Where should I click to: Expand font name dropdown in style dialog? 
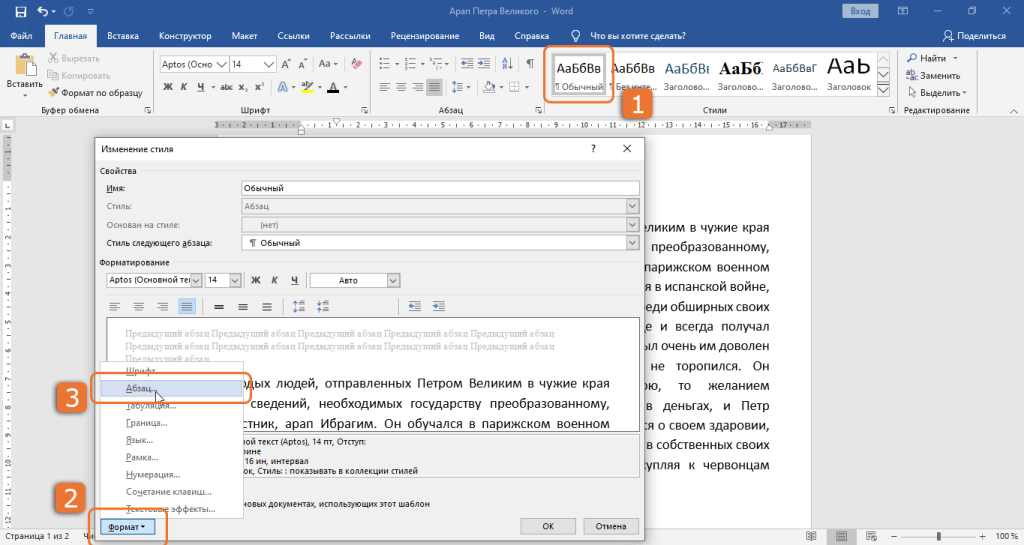pyautogui.click(x=196, y=280)
